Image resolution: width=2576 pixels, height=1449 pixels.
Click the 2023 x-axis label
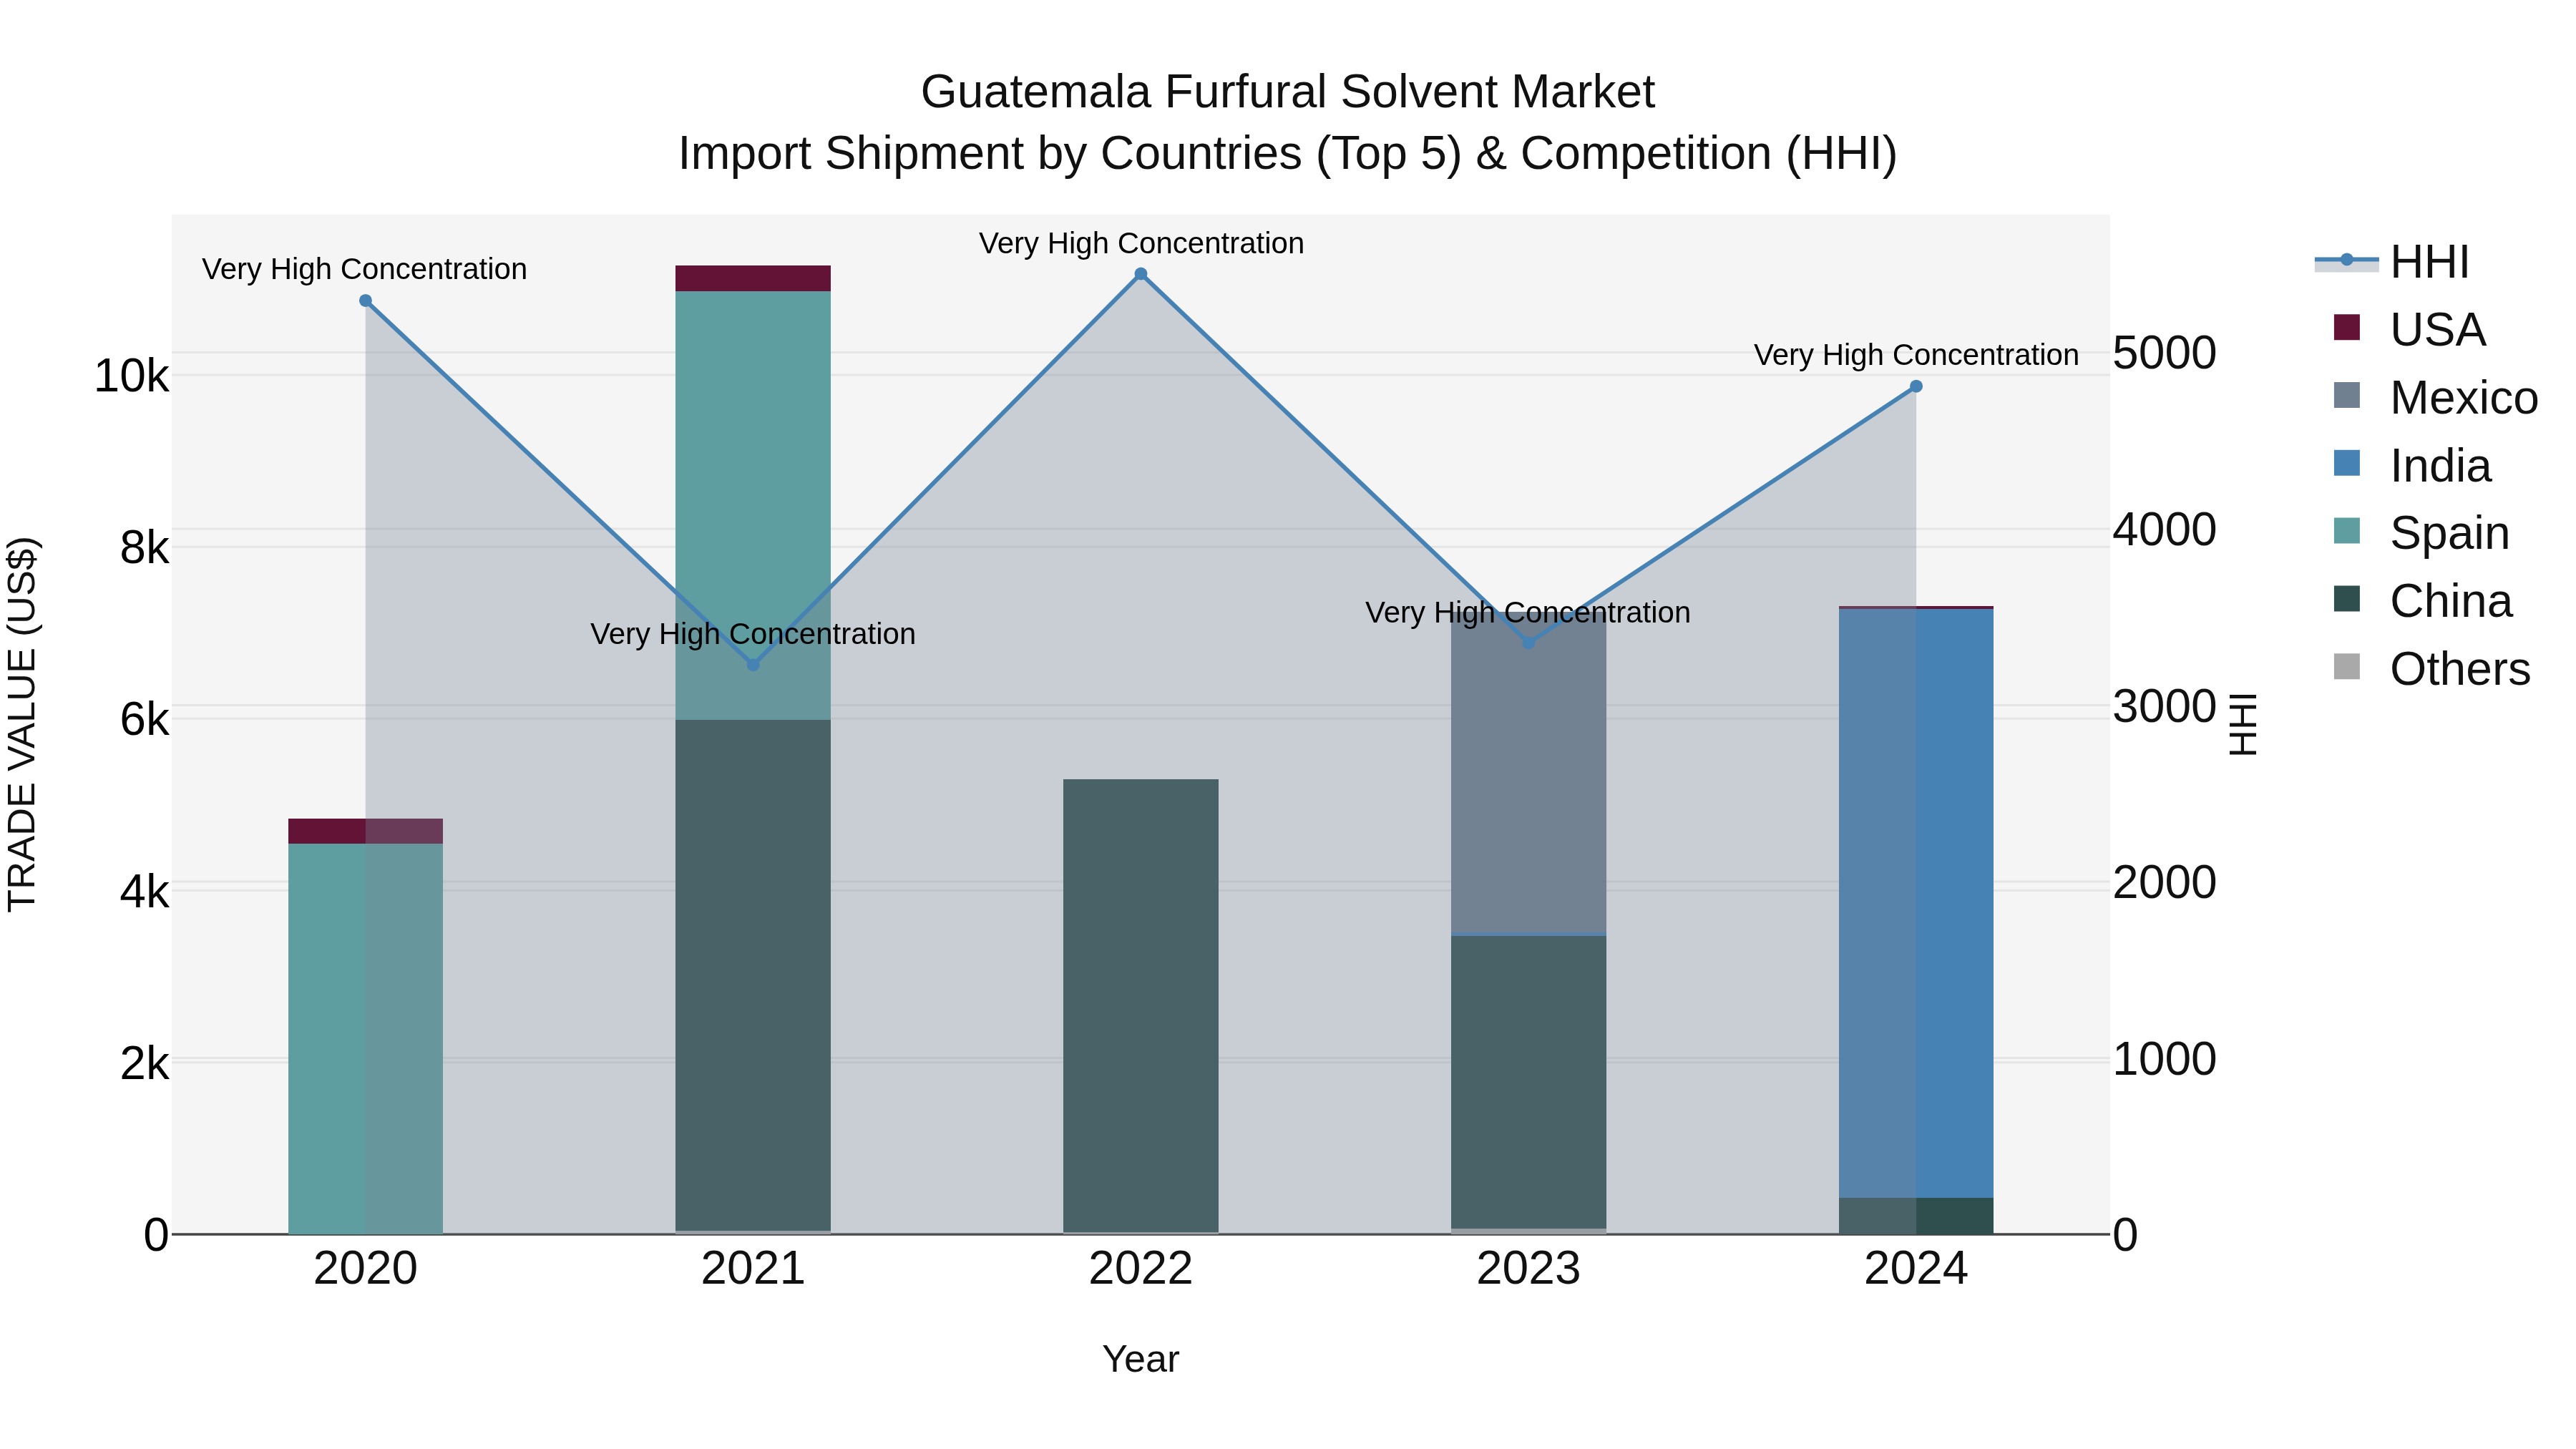click(x=1528, y=1269)
